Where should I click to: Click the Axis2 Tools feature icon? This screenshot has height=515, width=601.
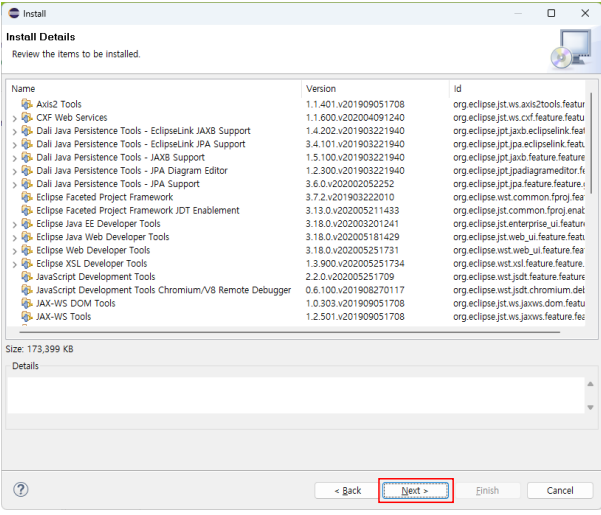27,104
